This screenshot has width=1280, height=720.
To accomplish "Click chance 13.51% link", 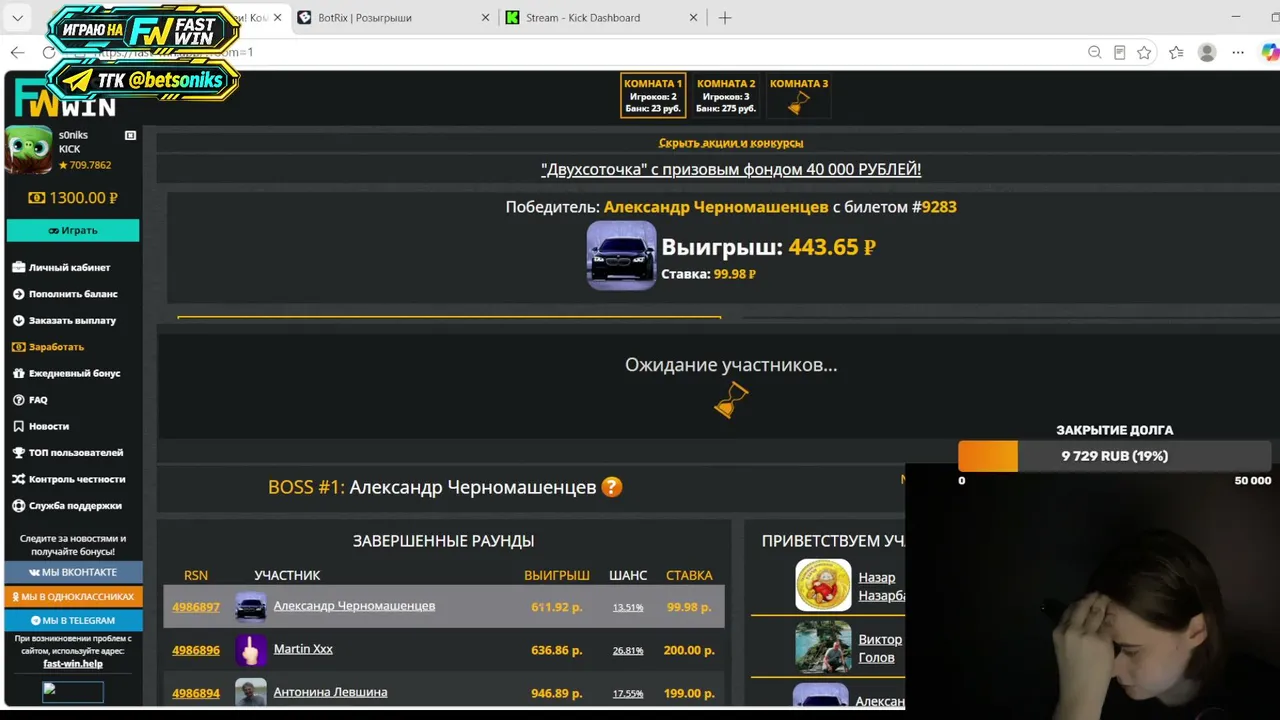I will pyautogui.click(x=628, y=607).
